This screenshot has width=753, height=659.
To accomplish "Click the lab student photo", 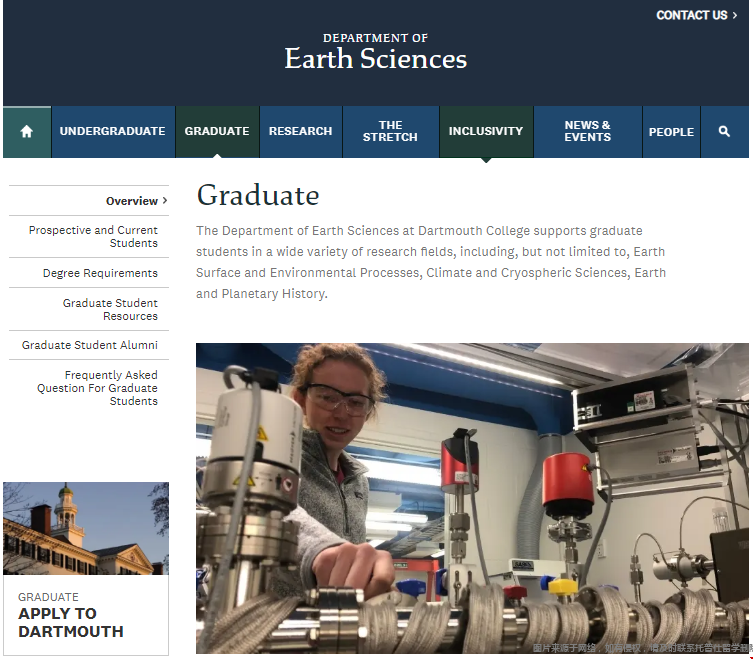I will [471, 498].
